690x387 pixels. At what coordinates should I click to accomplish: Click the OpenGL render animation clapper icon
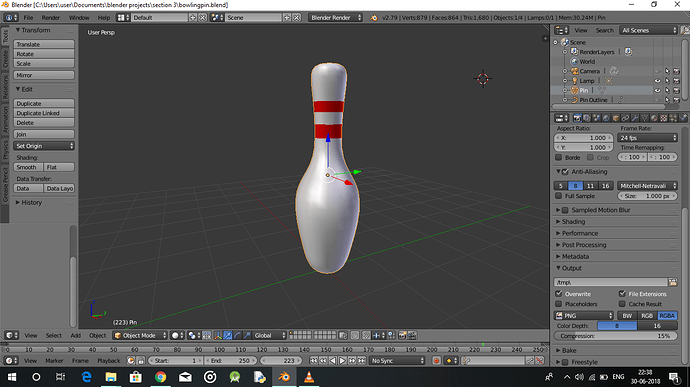coord(412,335)
